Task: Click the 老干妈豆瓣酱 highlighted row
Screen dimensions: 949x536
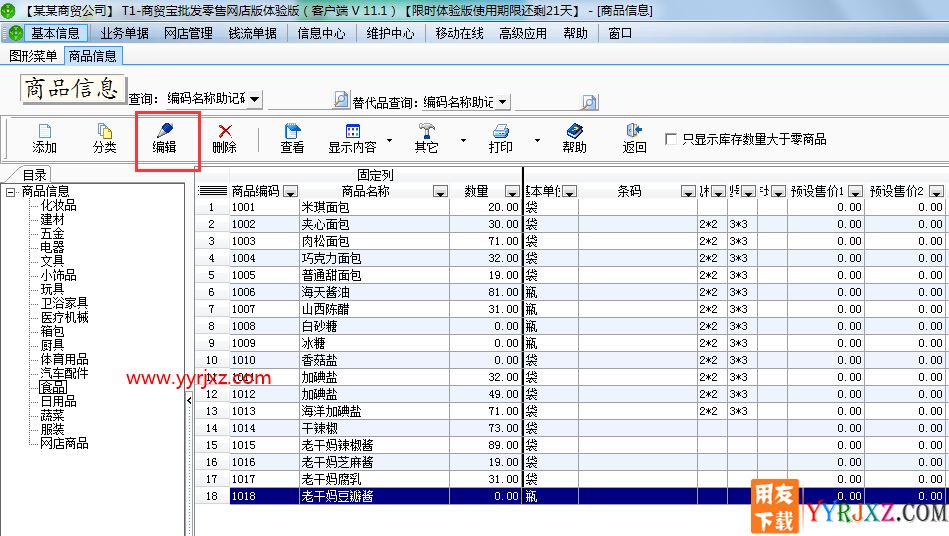Action: pyautogui.click(x=570, y=496)
